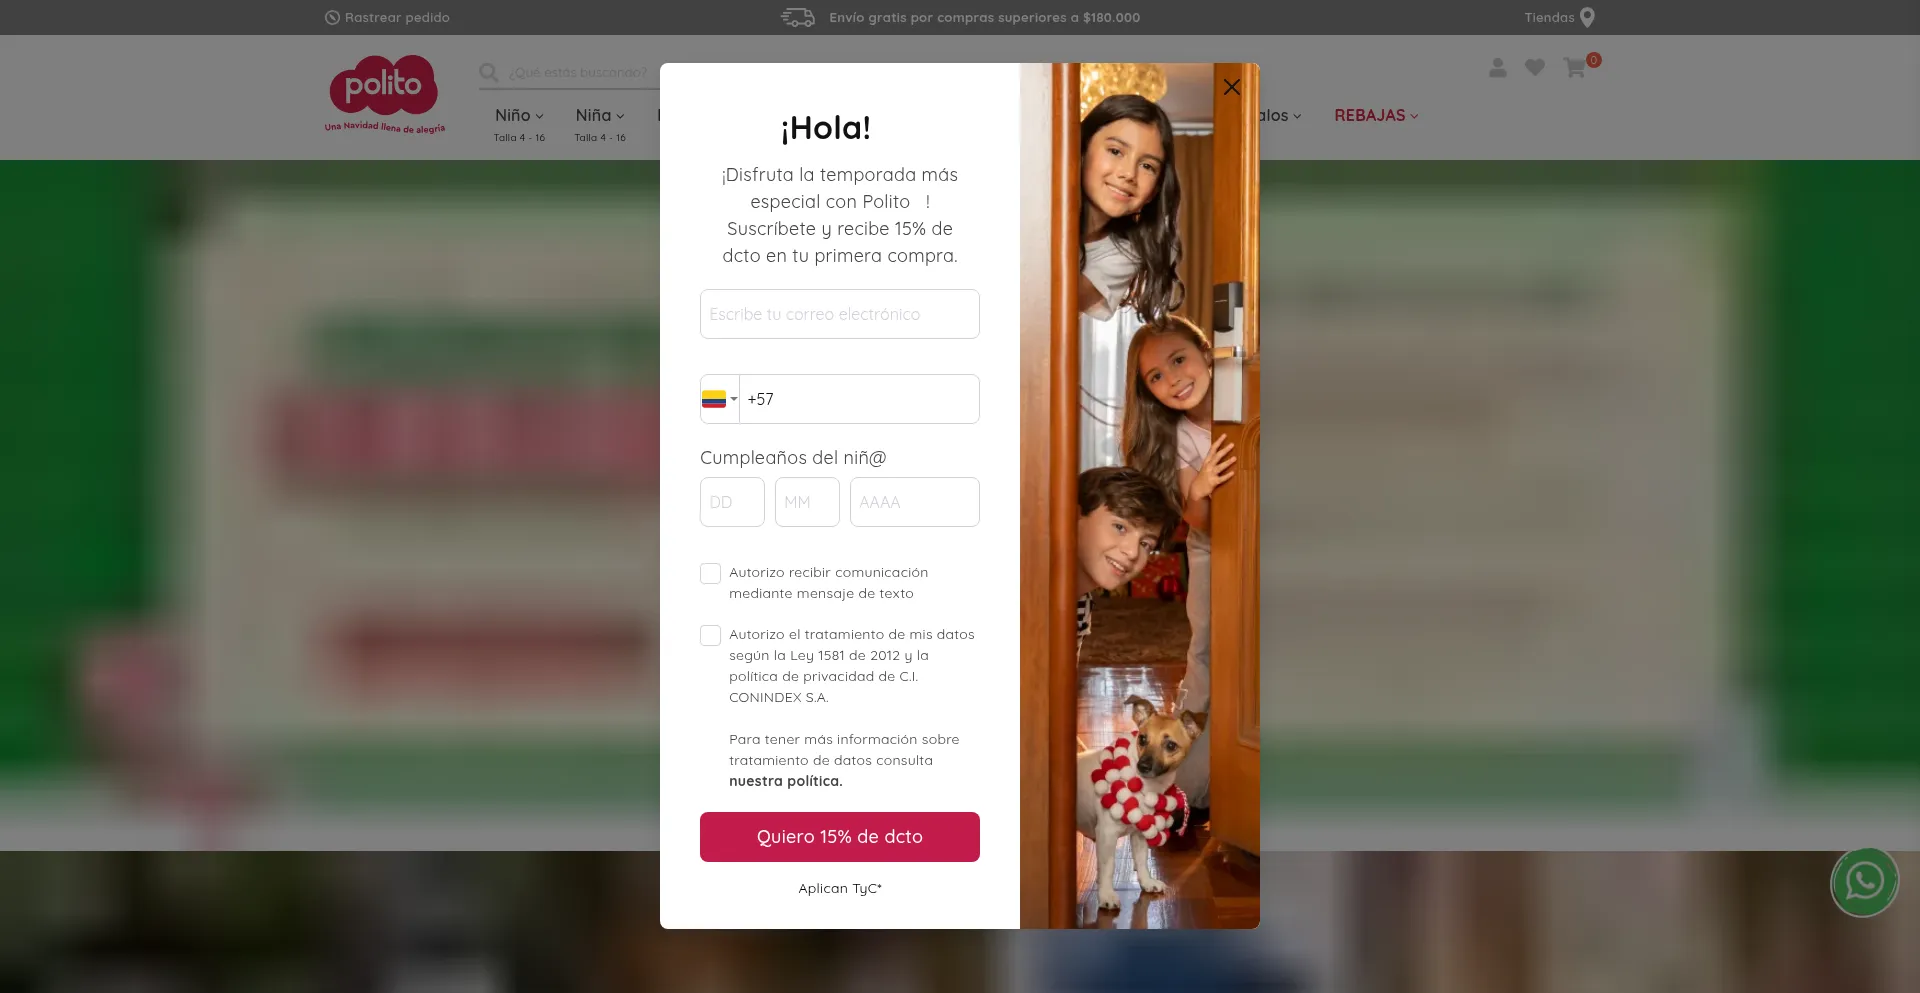This screenshot has height=993, width=1920.
Task: Click the email address input field
Action: click(840, 314)
